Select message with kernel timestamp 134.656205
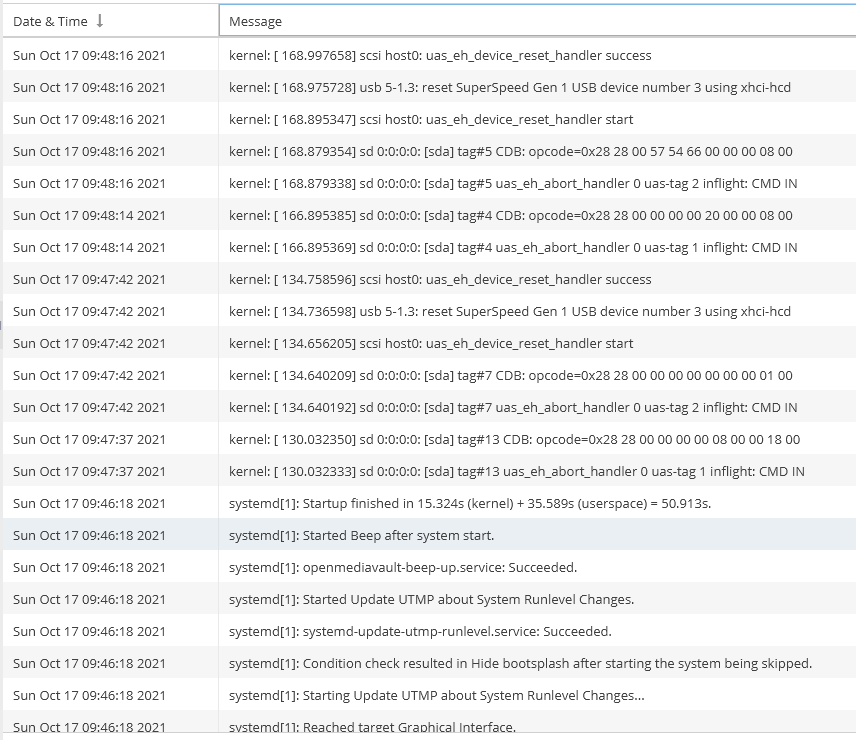The height and width of the screenshot is (740, 856). pos(431,343)
